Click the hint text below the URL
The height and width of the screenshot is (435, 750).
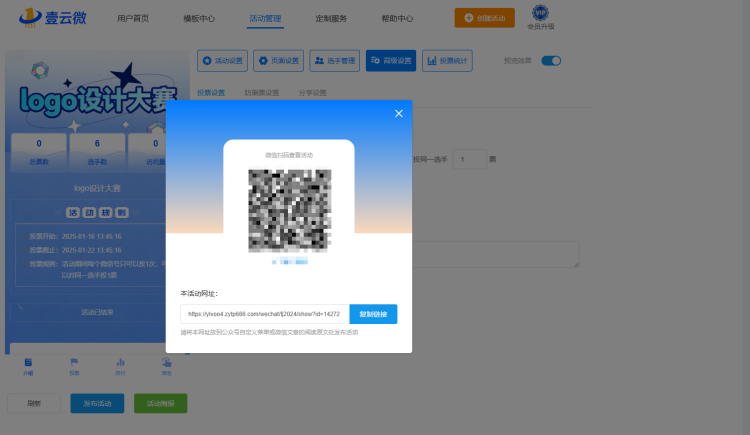(x=269, y=332)
